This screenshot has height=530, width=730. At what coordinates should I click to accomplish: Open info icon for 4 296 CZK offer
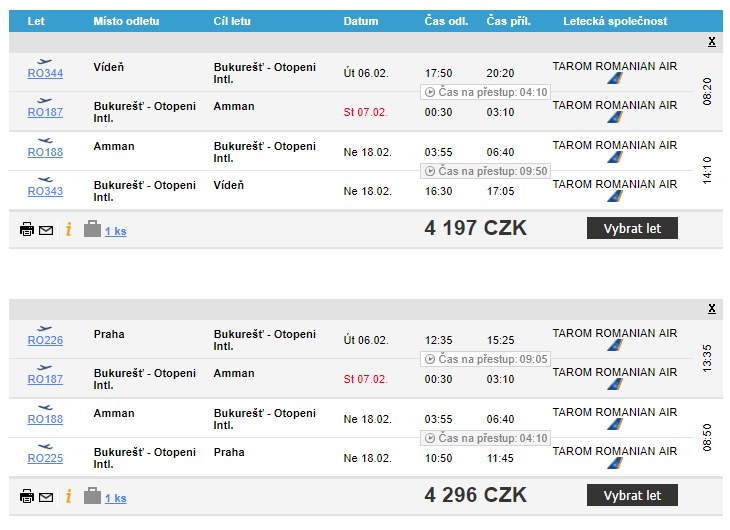click(68, 496)
